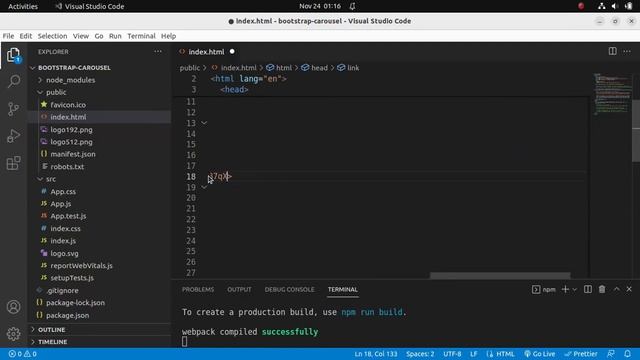640x360 pixels.
Task: Click Spaces: 2 indentation setting
Action: [420, 354]
